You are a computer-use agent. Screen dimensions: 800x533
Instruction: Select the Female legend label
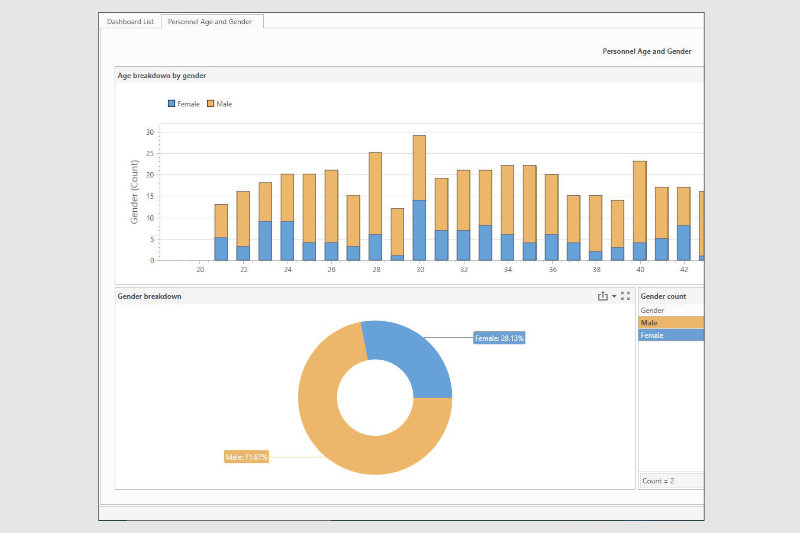(188, 104)
